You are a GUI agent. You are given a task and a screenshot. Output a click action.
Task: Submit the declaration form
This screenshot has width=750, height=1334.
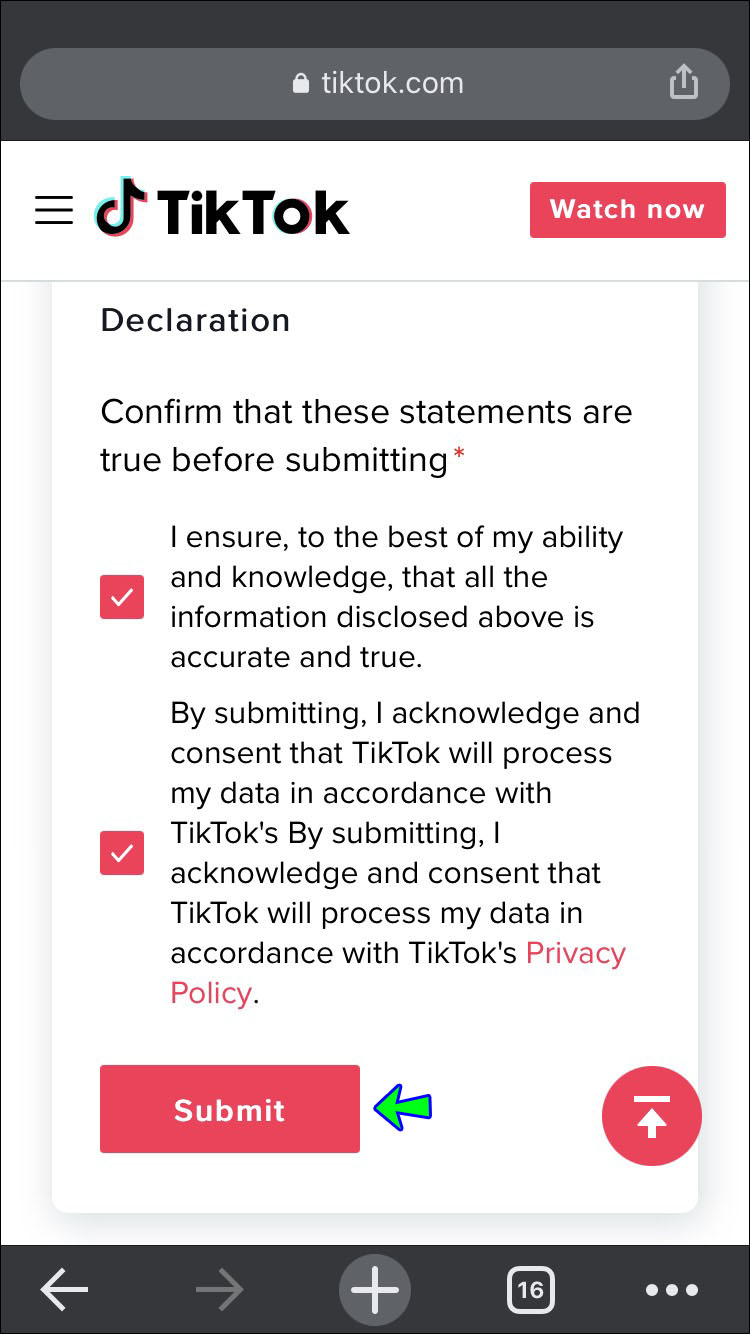[229, 1109]
